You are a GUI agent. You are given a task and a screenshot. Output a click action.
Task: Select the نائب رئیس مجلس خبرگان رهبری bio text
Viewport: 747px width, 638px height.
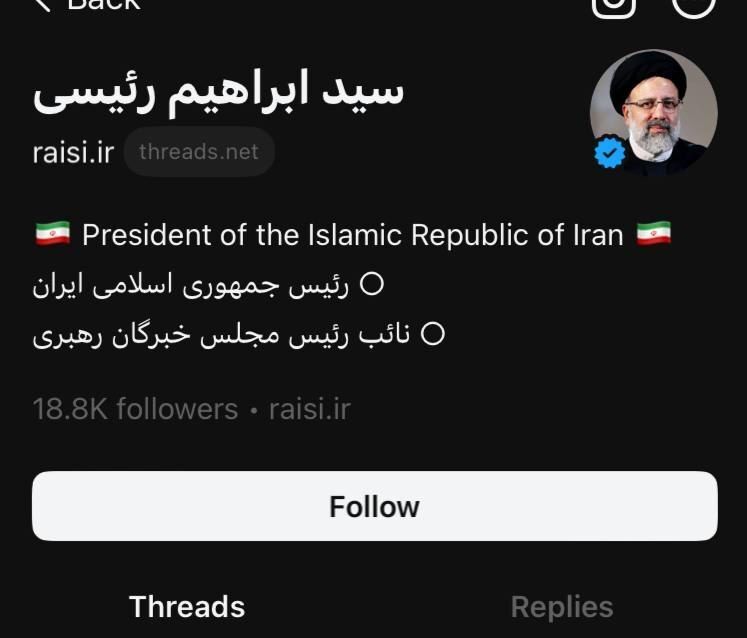pos(222,335)
